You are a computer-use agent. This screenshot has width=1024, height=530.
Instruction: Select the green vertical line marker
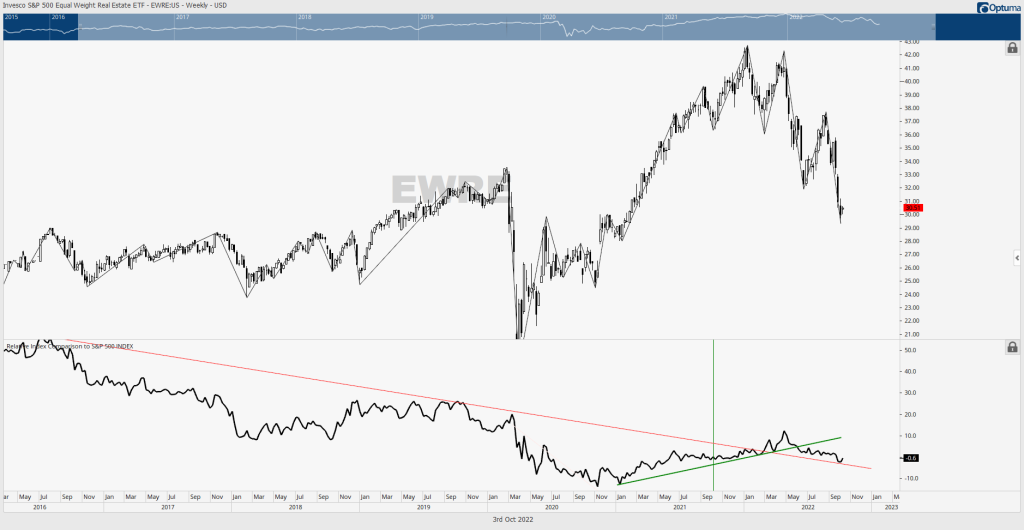coord(713,414)
